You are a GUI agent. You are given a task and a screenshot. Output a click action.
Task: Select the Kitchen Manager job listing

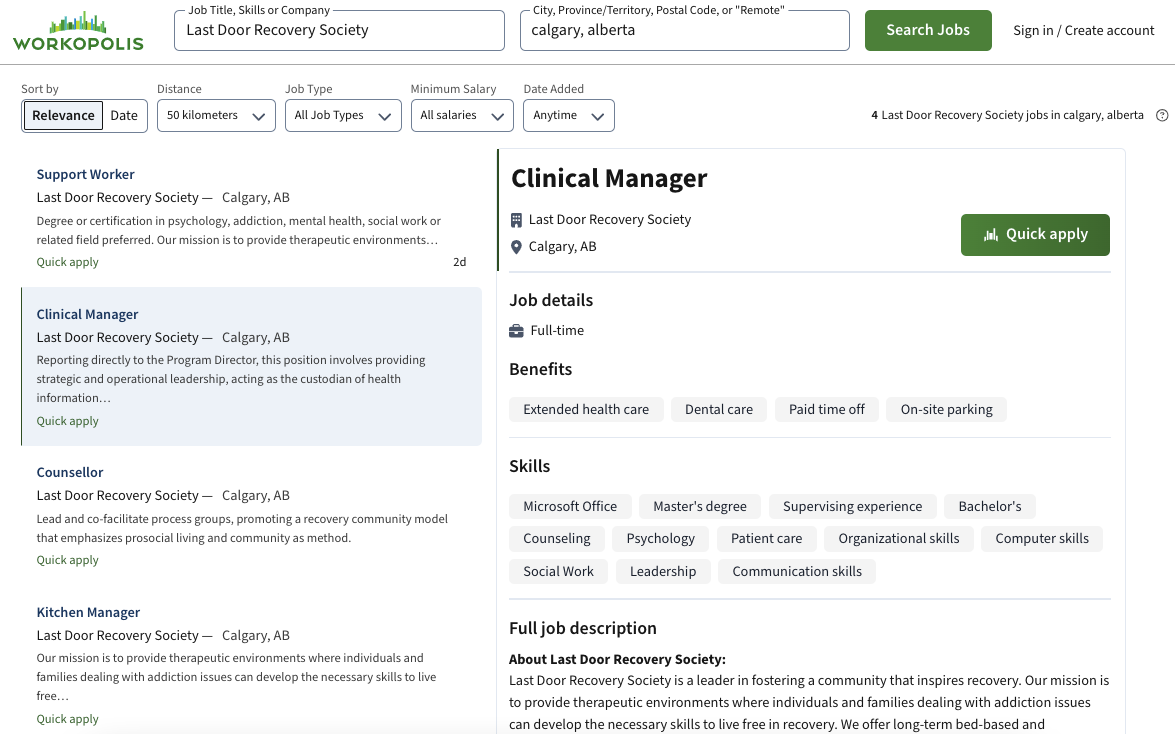point(87,612)
